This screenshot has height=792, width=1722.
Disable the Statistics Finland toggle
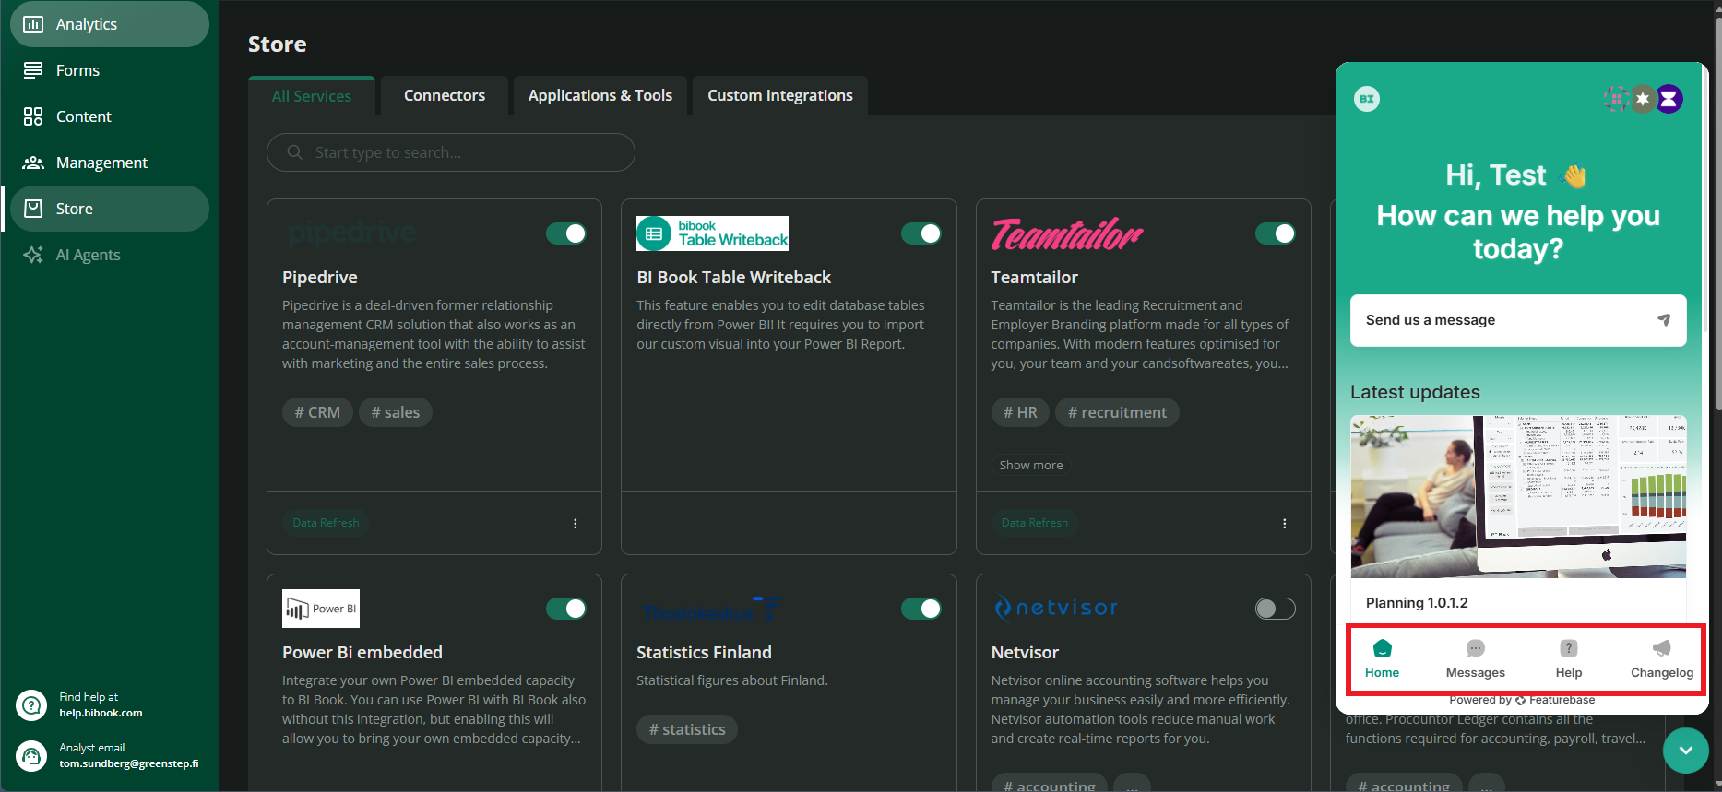921,608
